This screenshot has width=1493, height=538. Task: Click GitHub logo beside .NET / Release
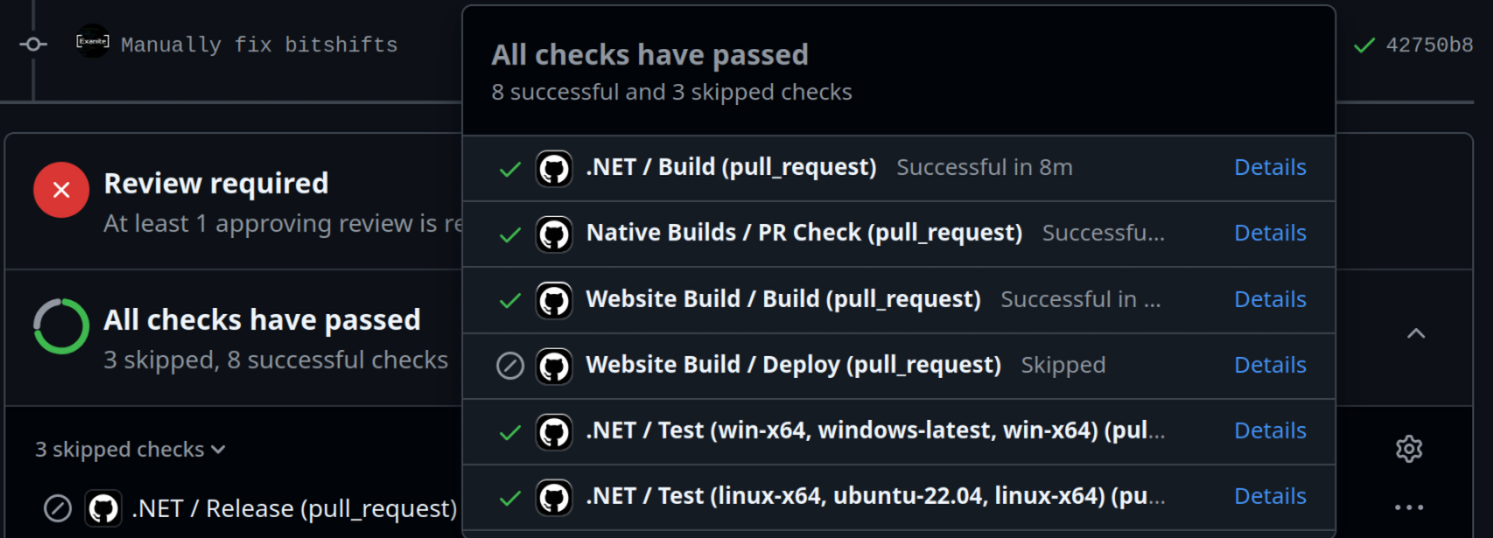(103, 508)
